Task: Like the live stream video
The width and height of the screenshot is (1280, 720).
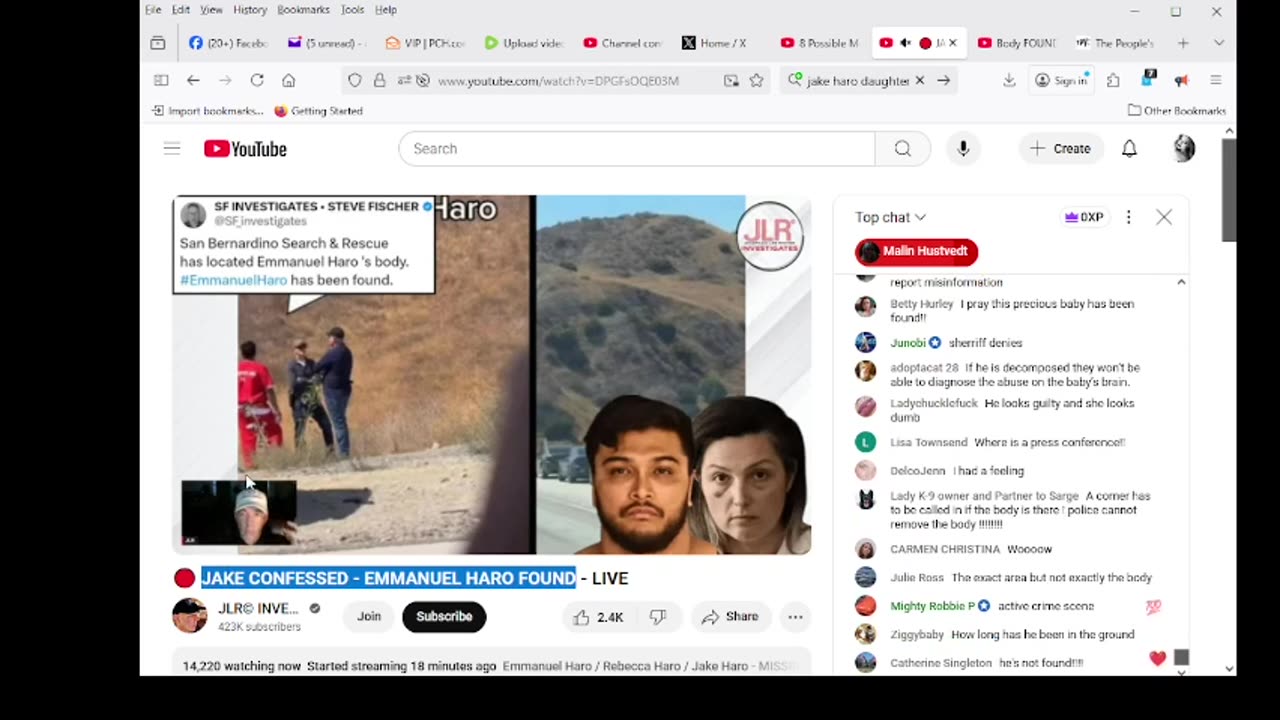Action: coord(598,617)
